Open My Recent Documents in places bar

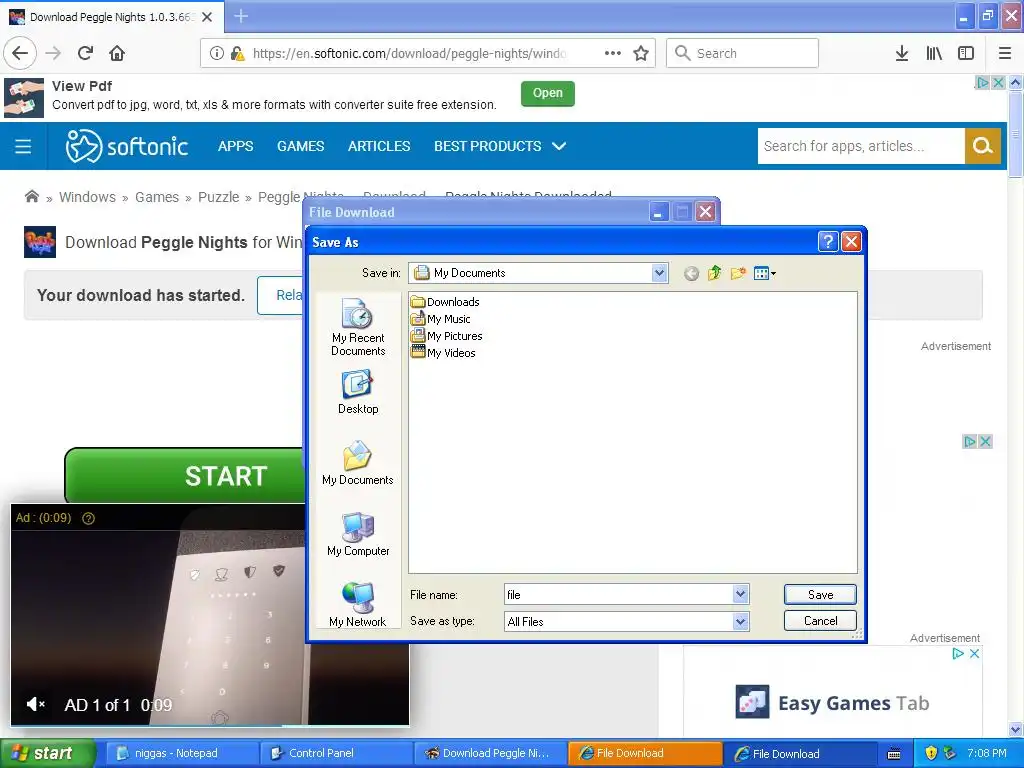(x=358, y=327)
